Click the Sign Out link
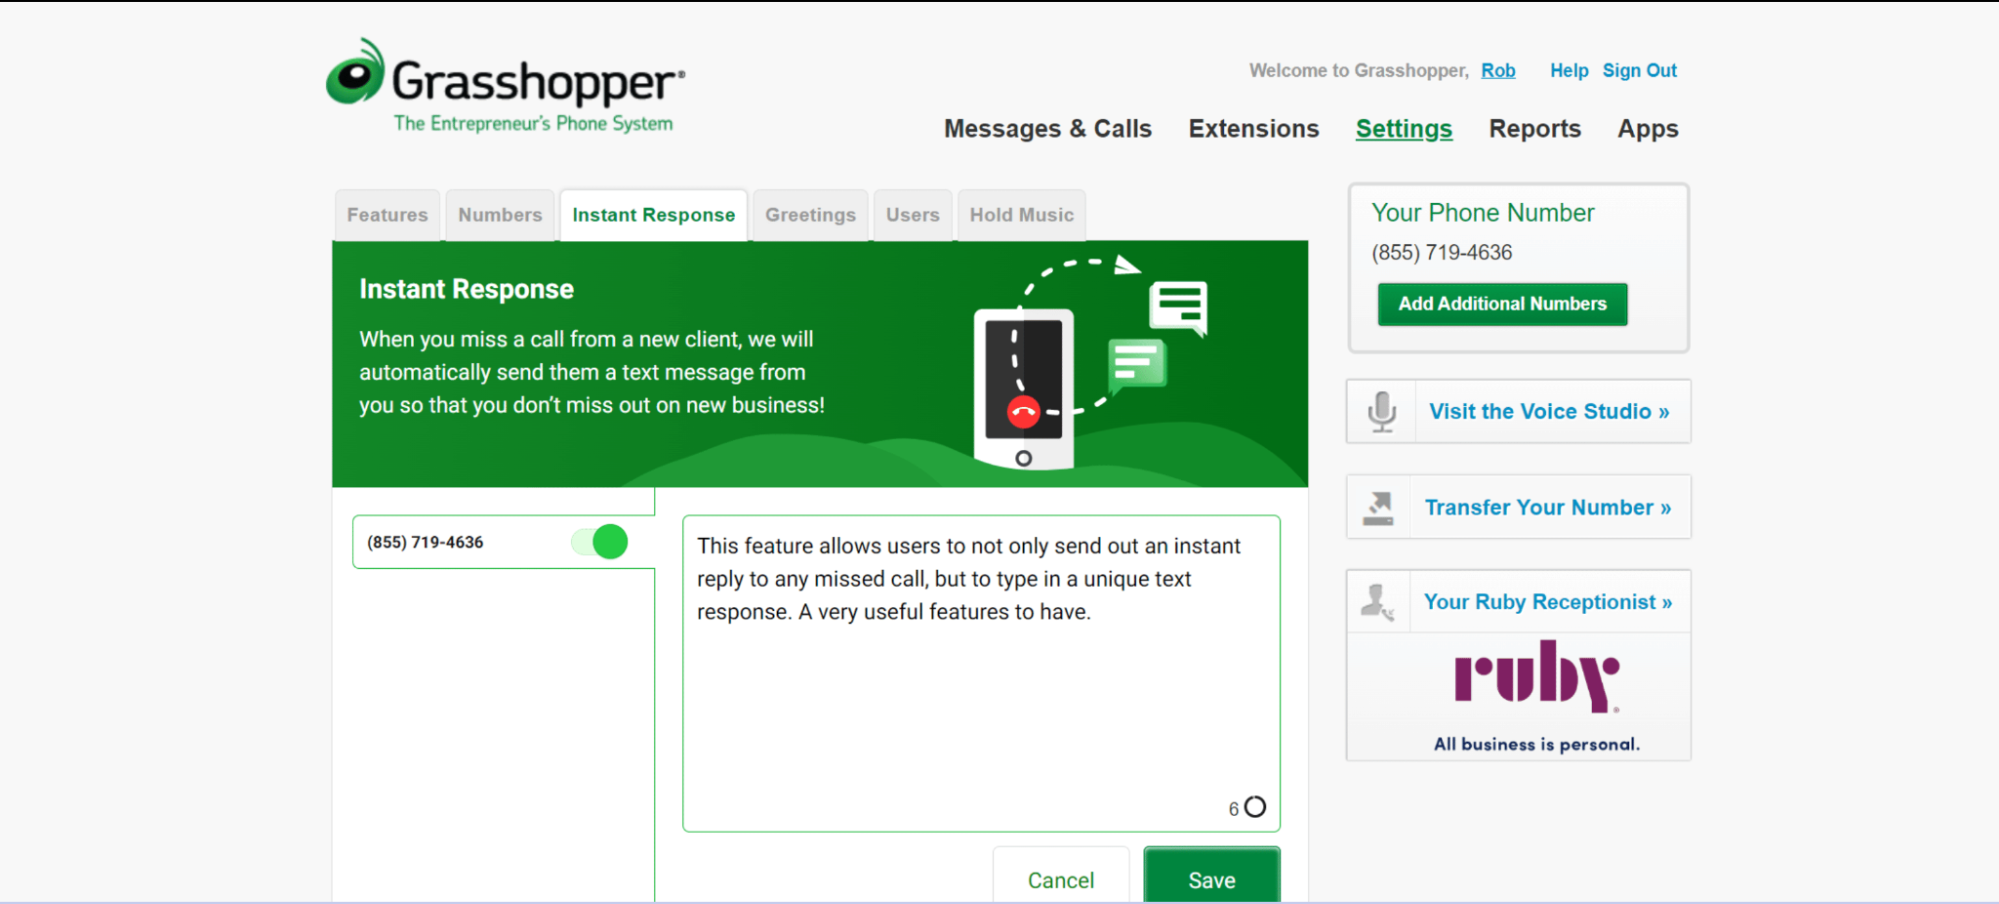The height and width of the screenshot is (904, 1999). [1639, 71]
